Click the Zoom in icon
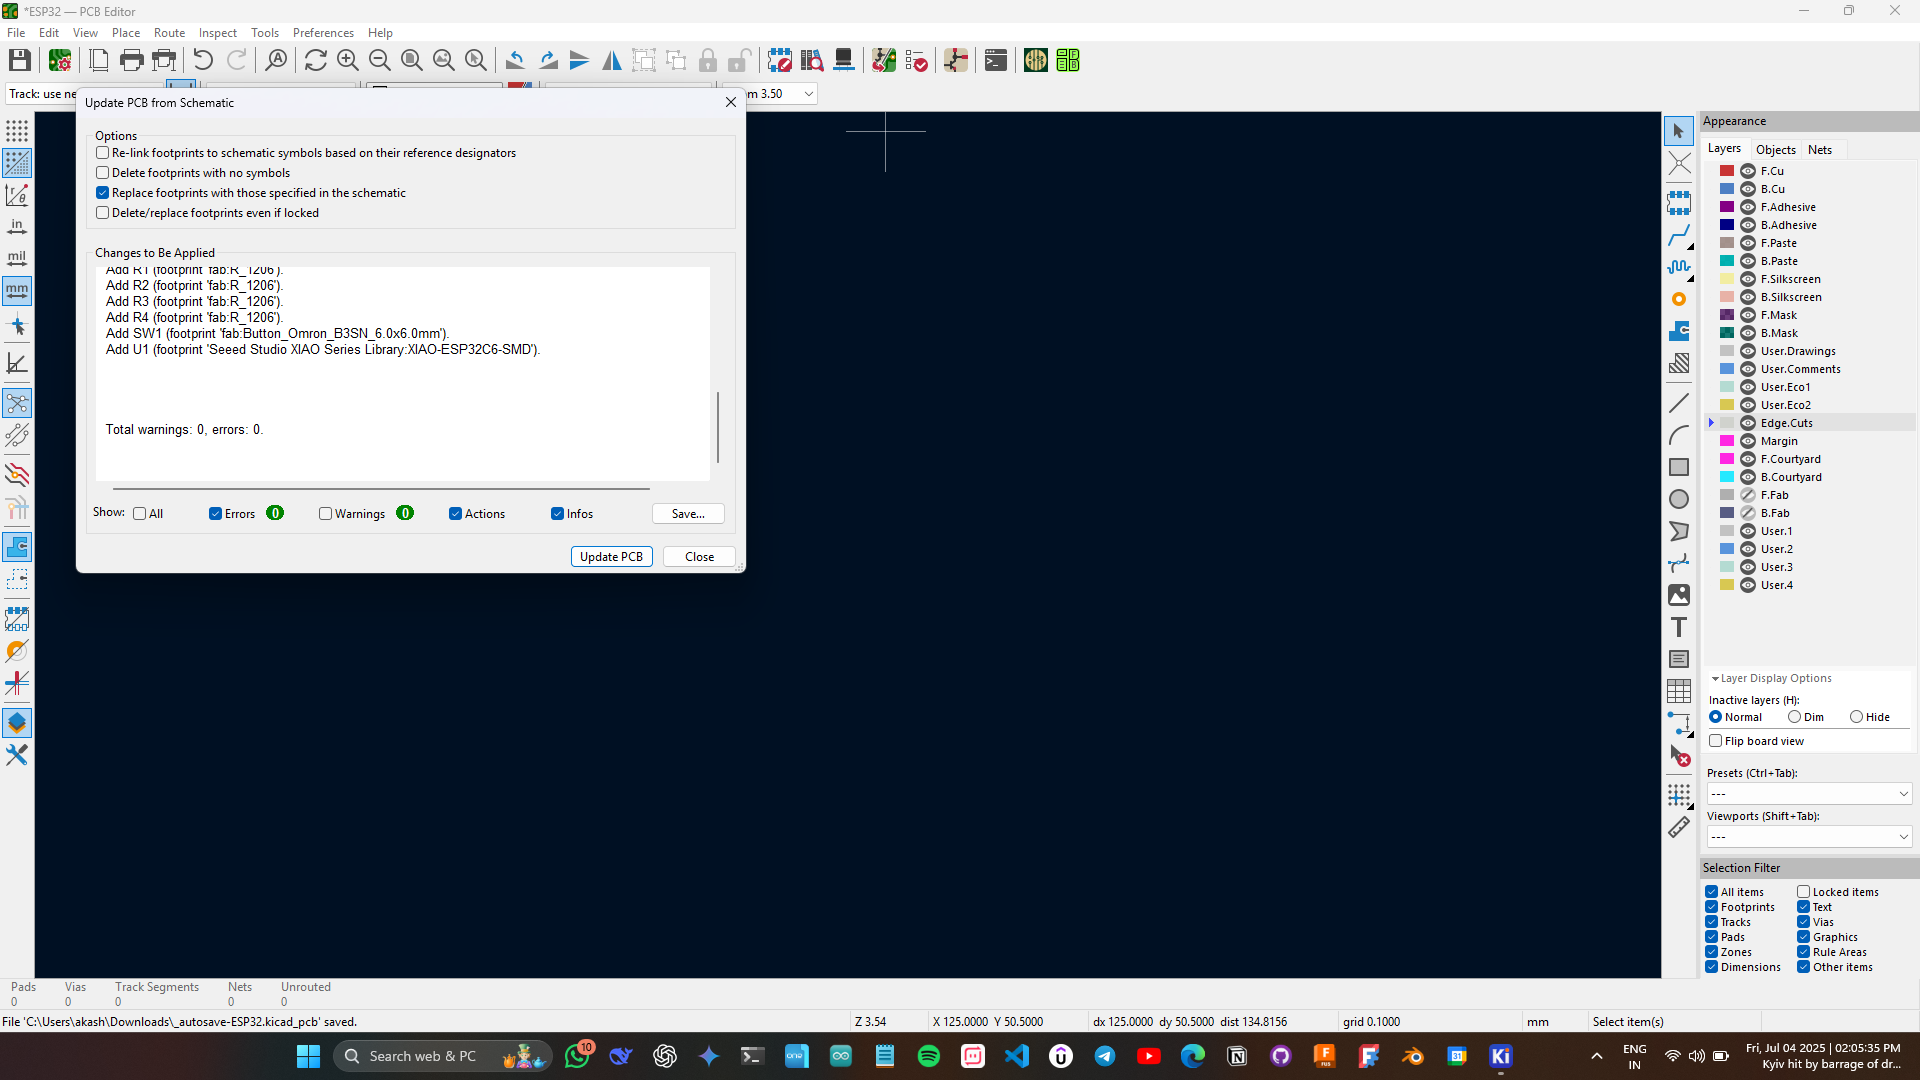The width and height of the screenshot is (1920, 1080). [x=348, y=61]
